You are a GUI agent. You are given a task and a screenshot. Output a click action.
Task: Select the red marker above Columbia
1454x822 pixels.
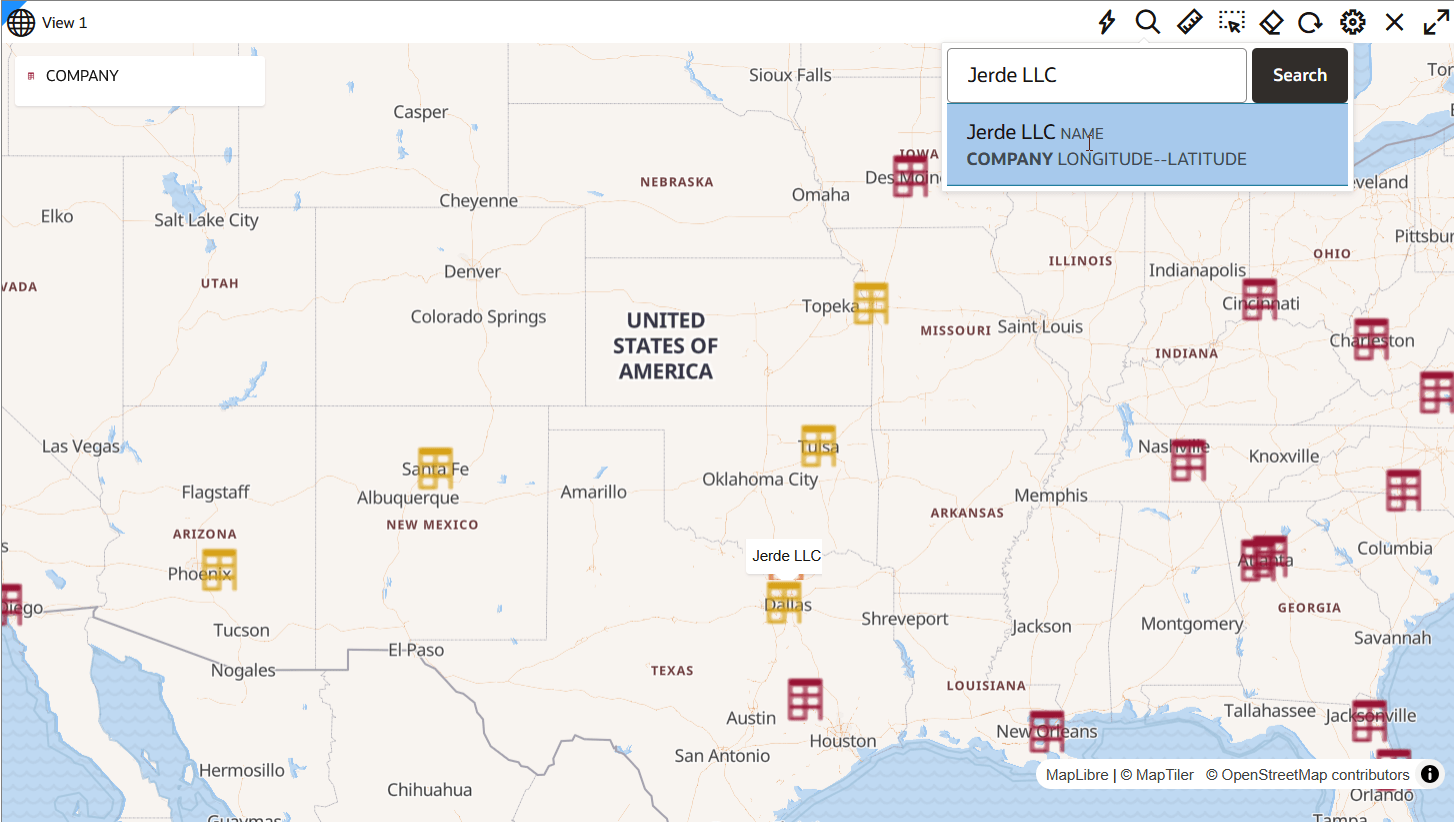point(1403,490)
